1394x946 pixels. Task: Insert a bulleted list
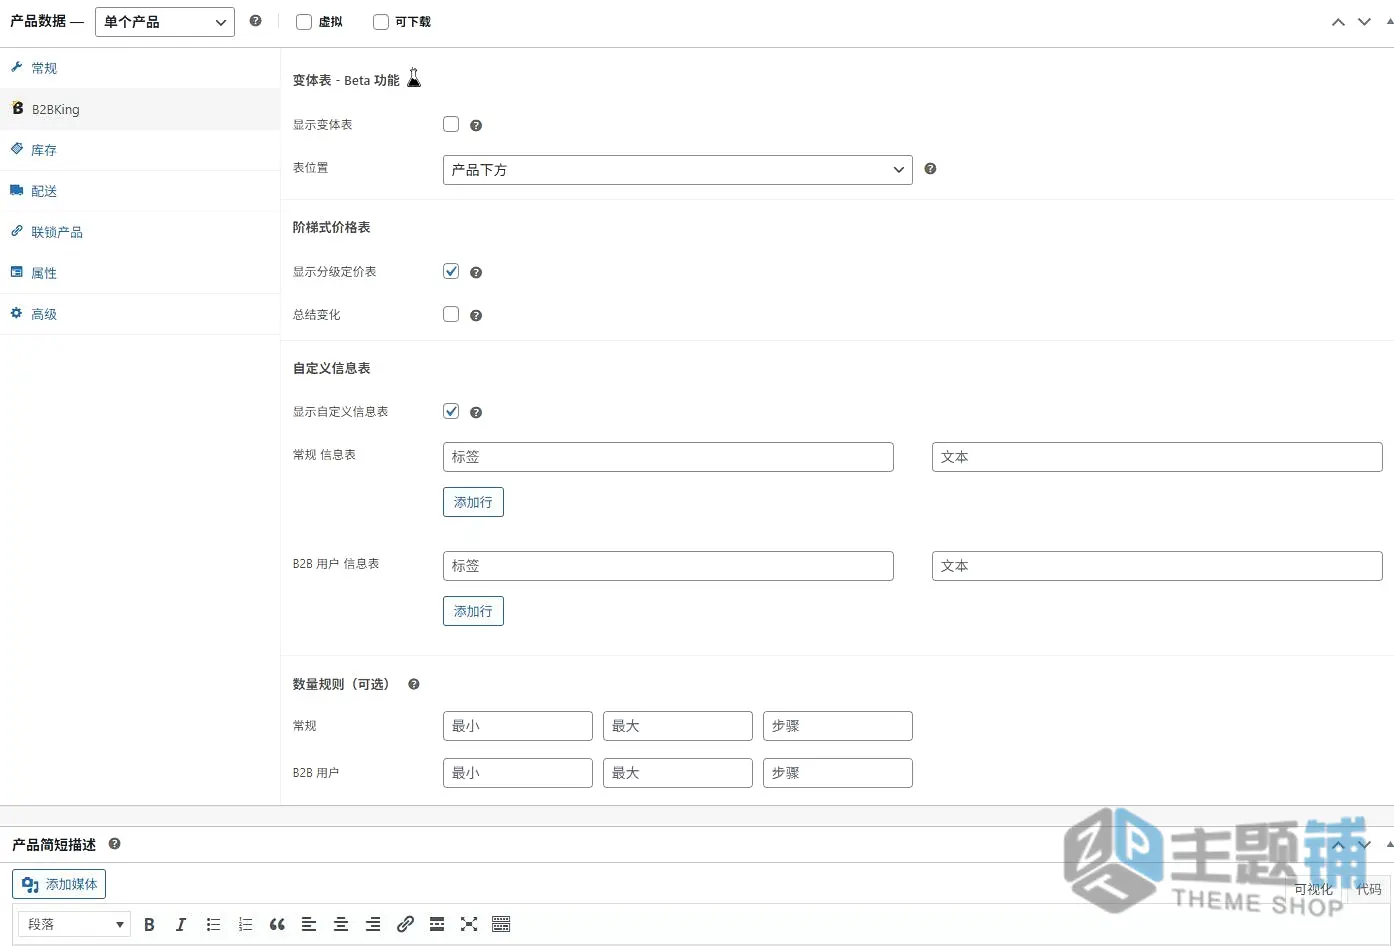point(213,924)
